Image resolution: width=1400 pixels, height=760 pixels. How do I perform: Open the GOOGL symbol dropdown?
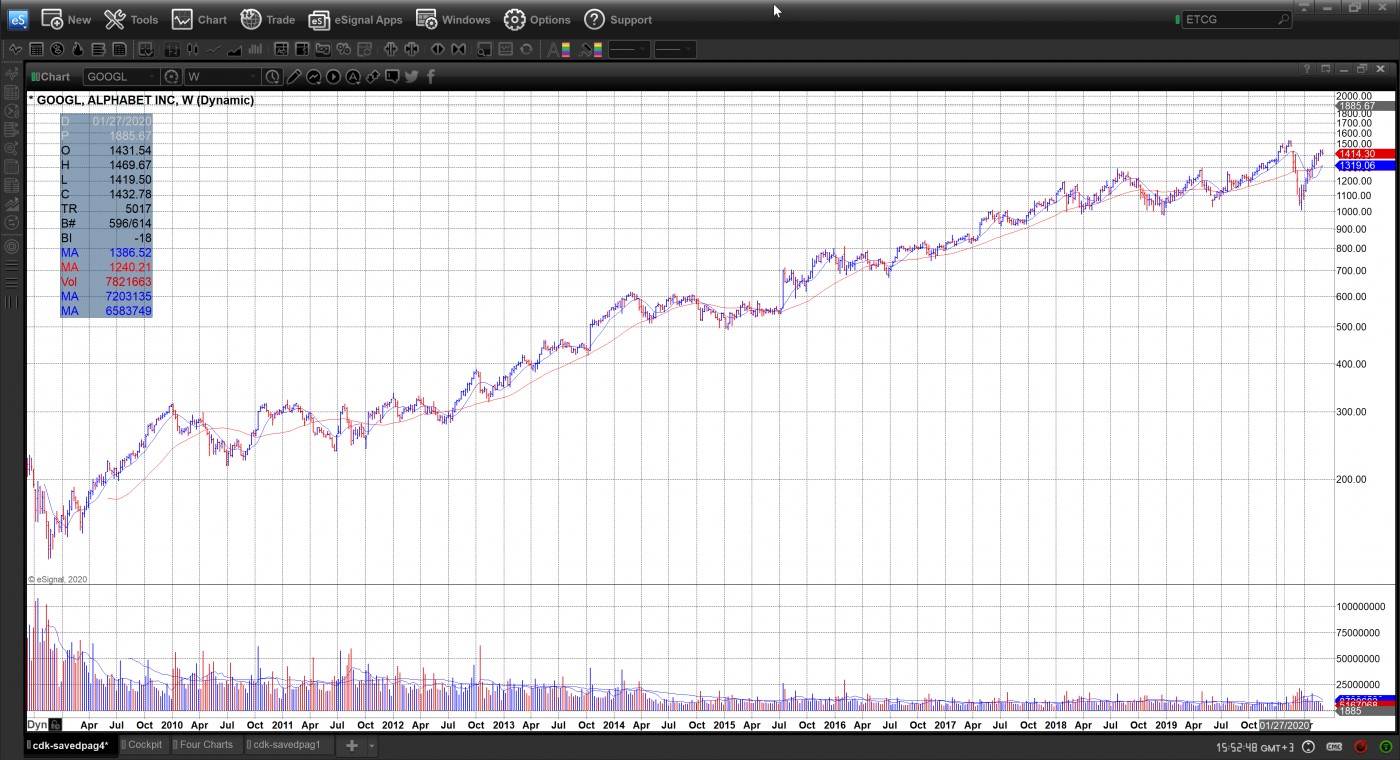121,76
